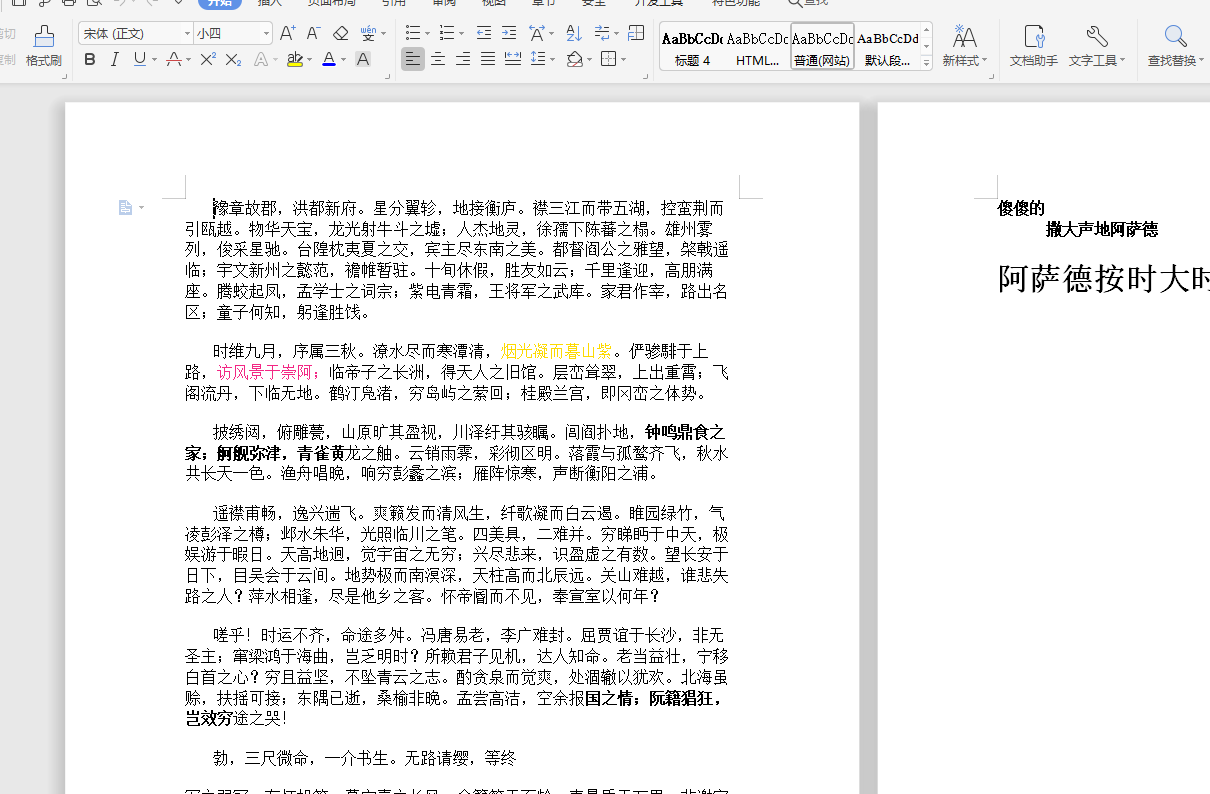1210x794 pixels.
Task: Open Text Tools (文字工具)
Action: [x=1097, y=47]
